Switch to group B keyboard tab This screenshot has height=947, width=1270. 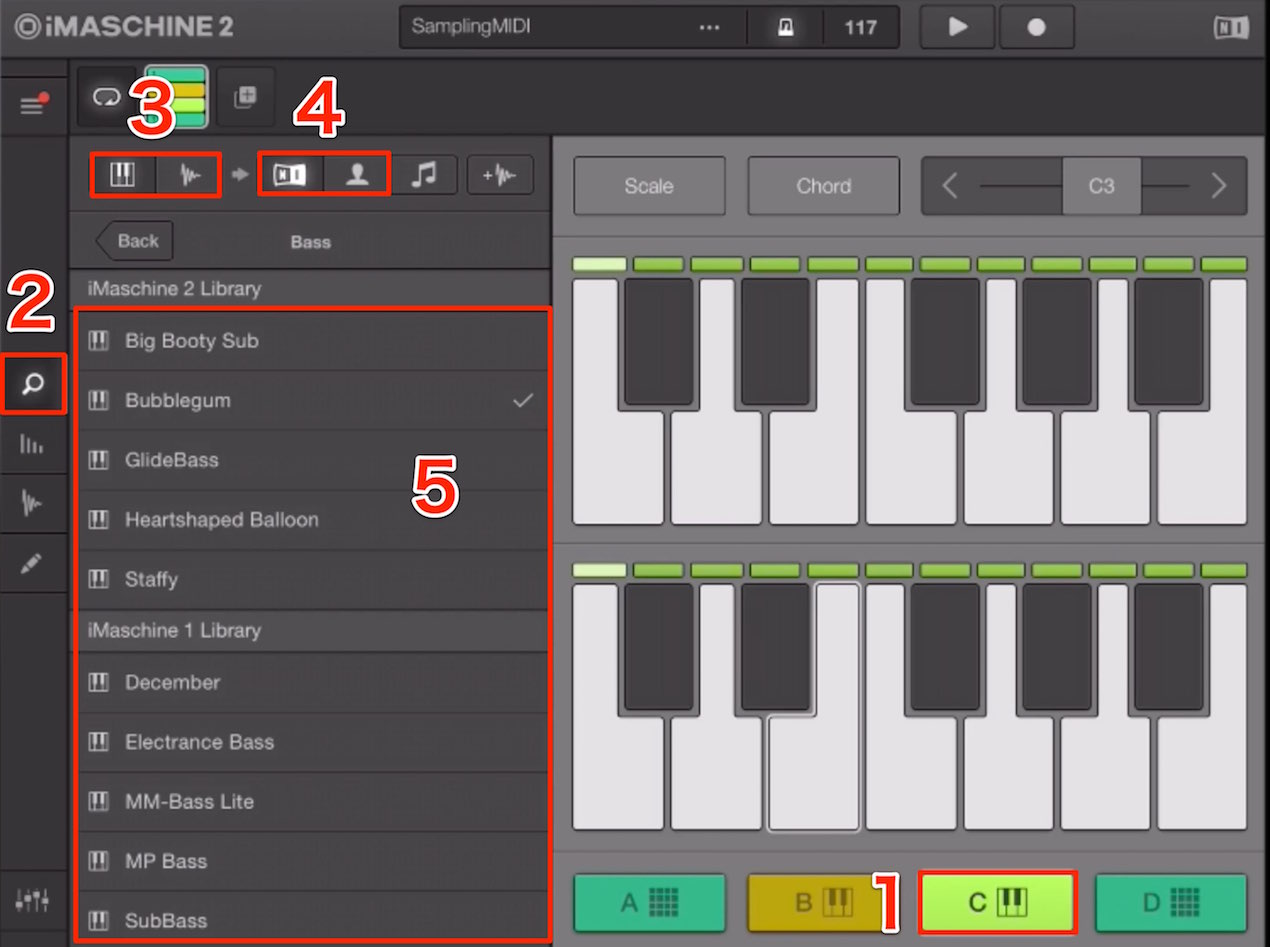824,903
